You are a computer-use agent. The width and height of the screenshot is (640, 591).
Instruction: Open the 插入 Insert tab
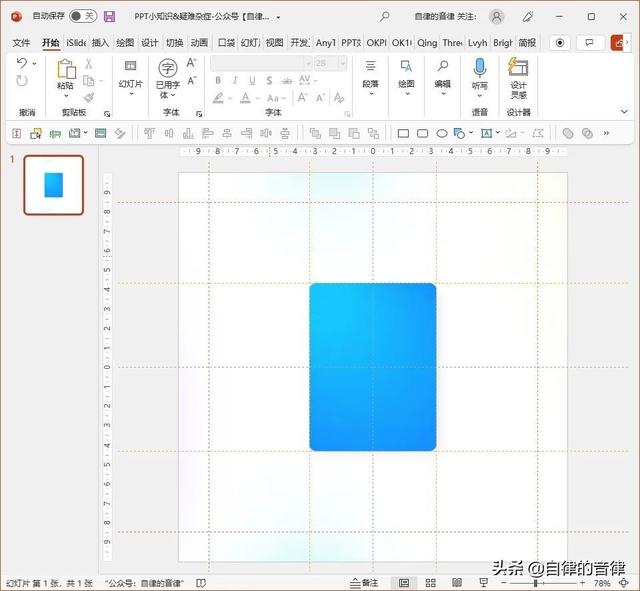click(100, 42)
